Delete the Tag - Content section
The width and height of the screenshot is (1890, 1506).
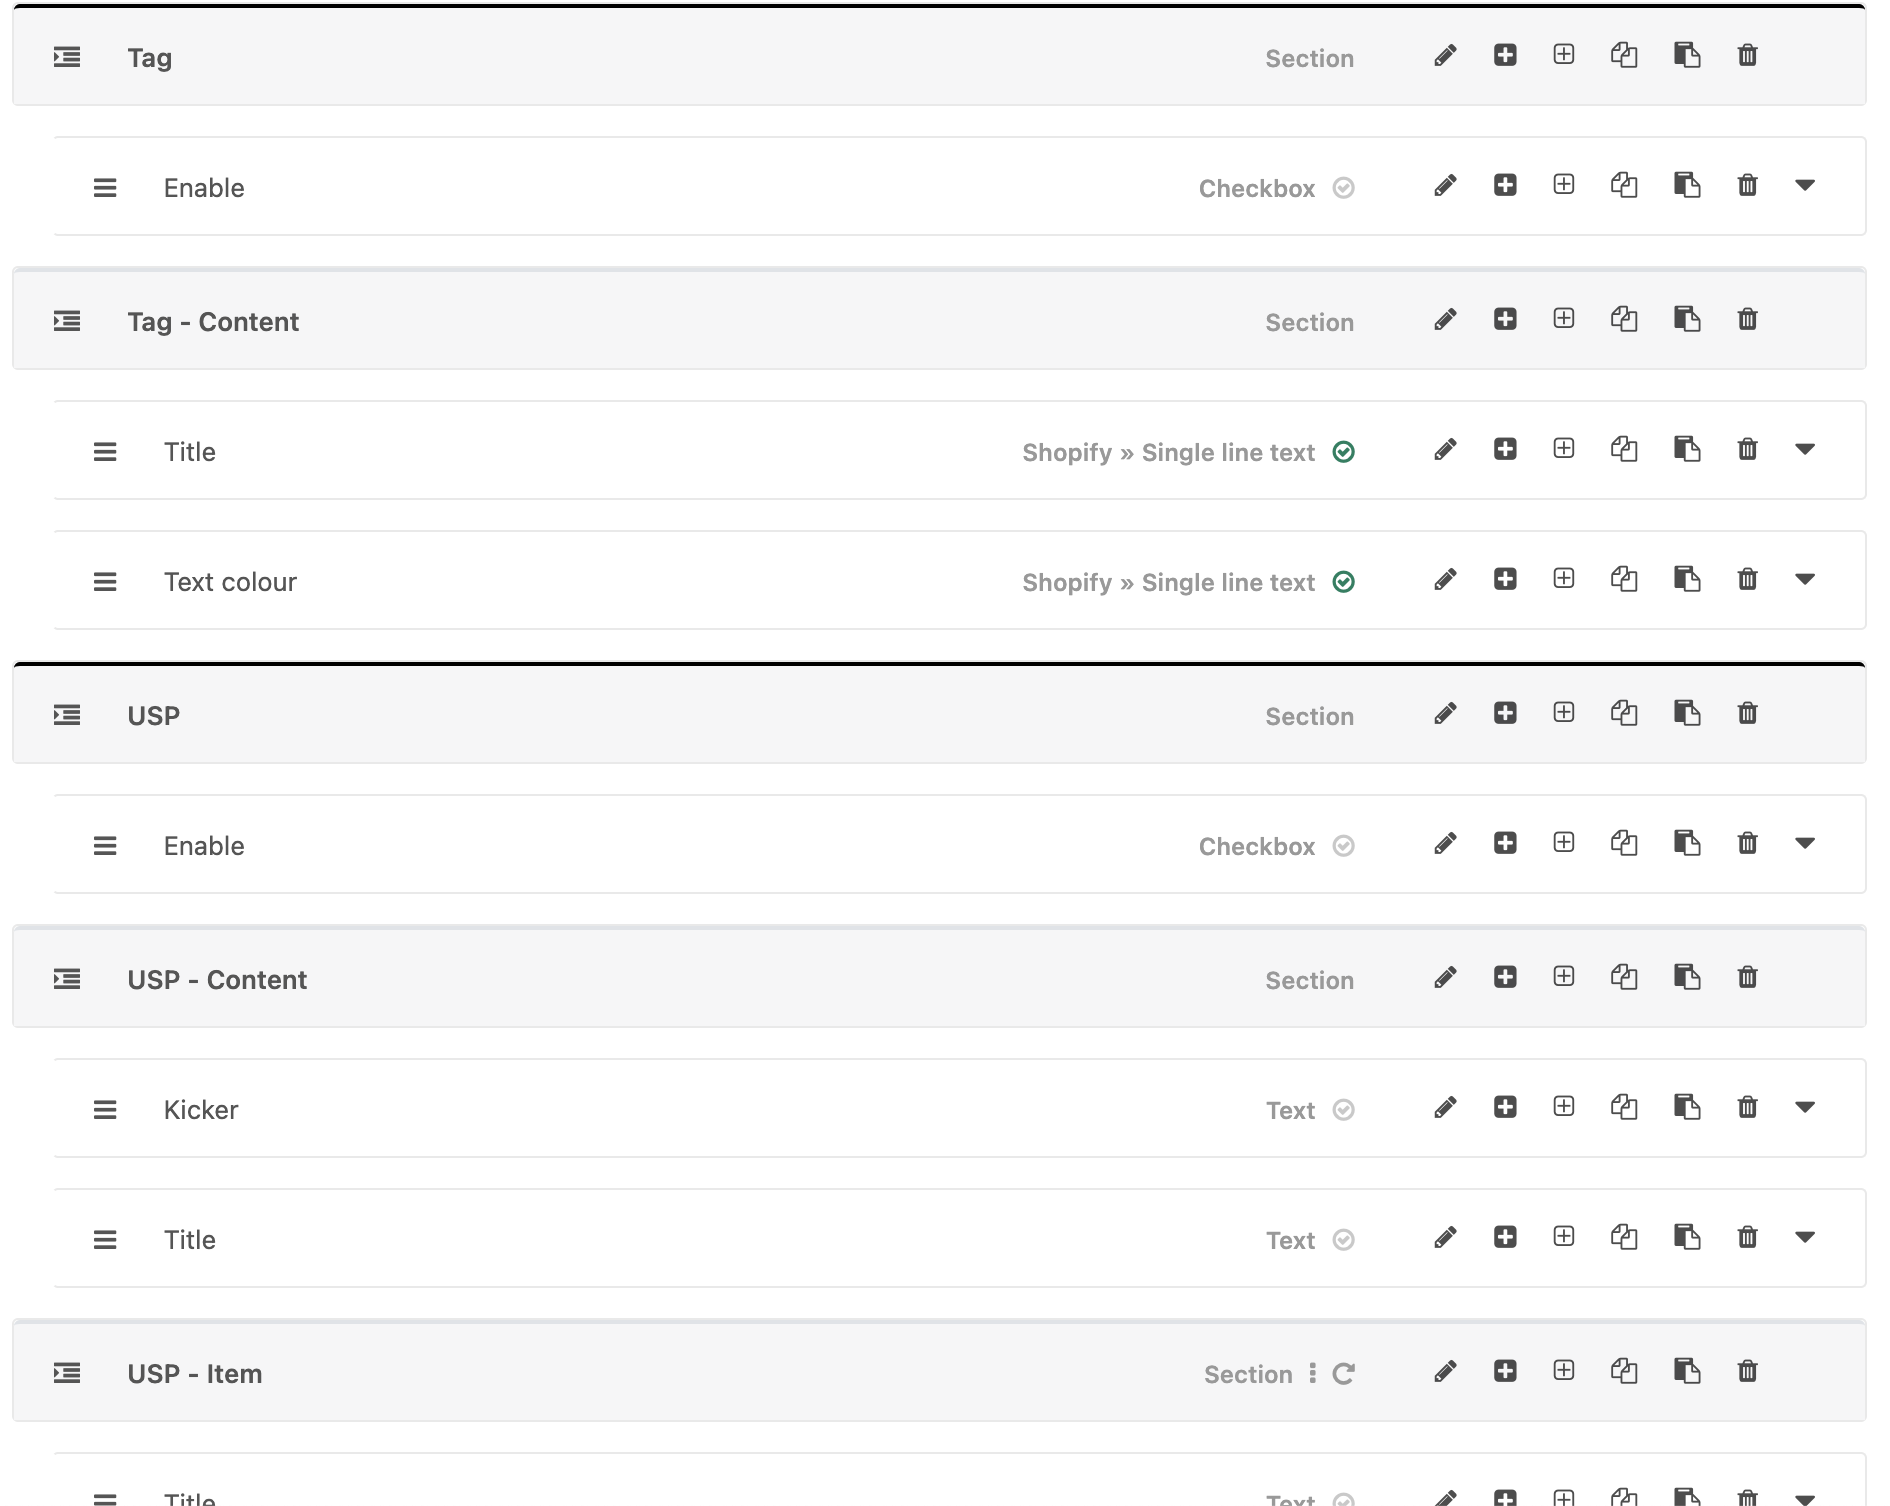pos(1747,320)
